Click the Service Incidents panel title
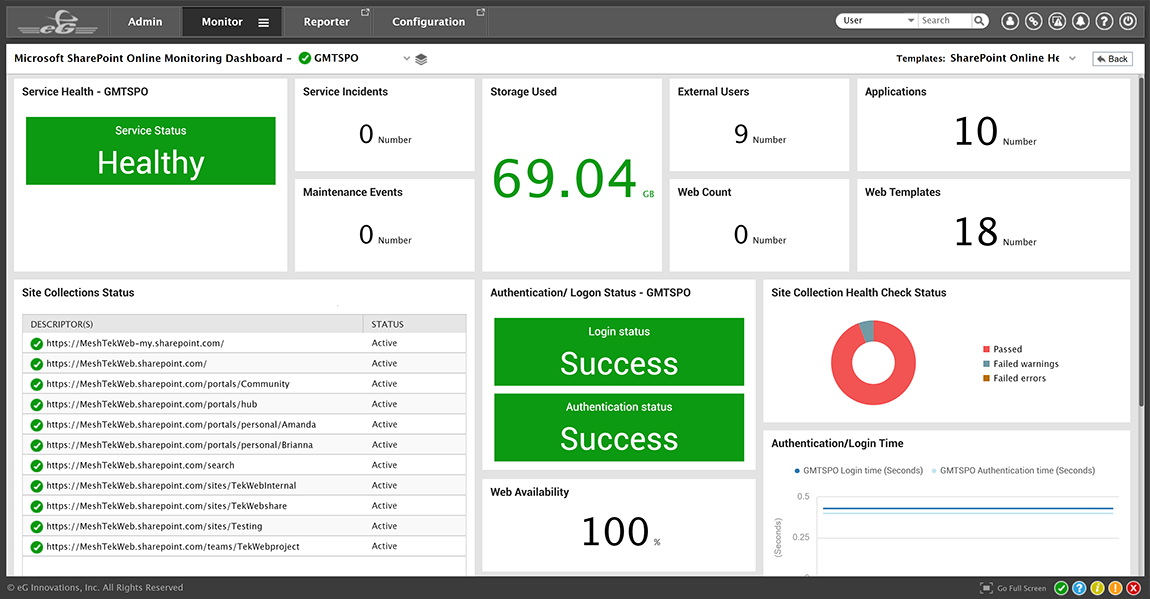Image resolution: width=1150 pixels, height=599 pixels. click(345, 92)
